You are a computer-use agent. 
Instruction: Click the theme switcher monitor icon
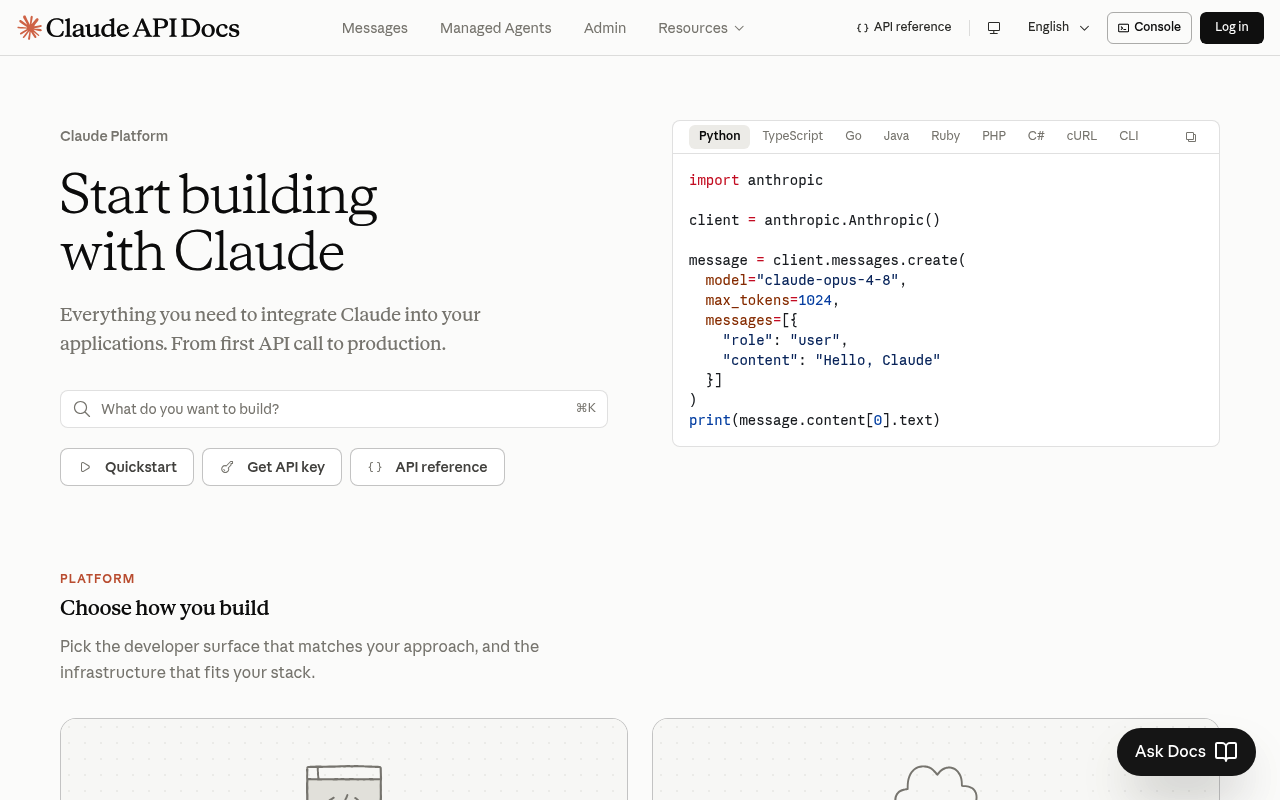[x=994, y=28]
